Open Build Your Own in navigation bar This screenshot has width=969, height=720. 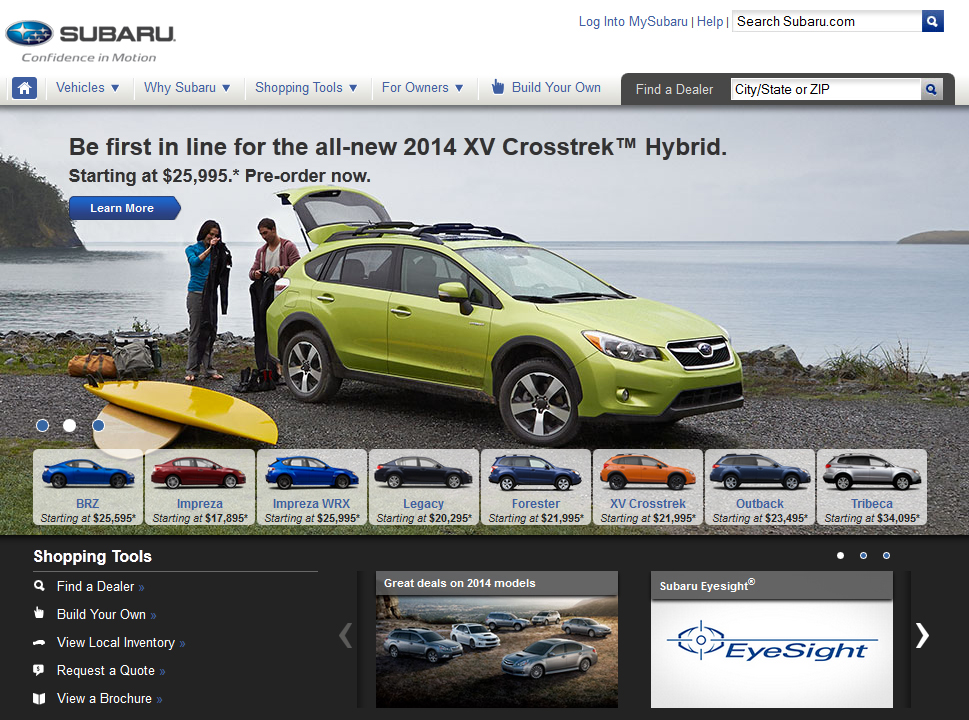point(546,88)
